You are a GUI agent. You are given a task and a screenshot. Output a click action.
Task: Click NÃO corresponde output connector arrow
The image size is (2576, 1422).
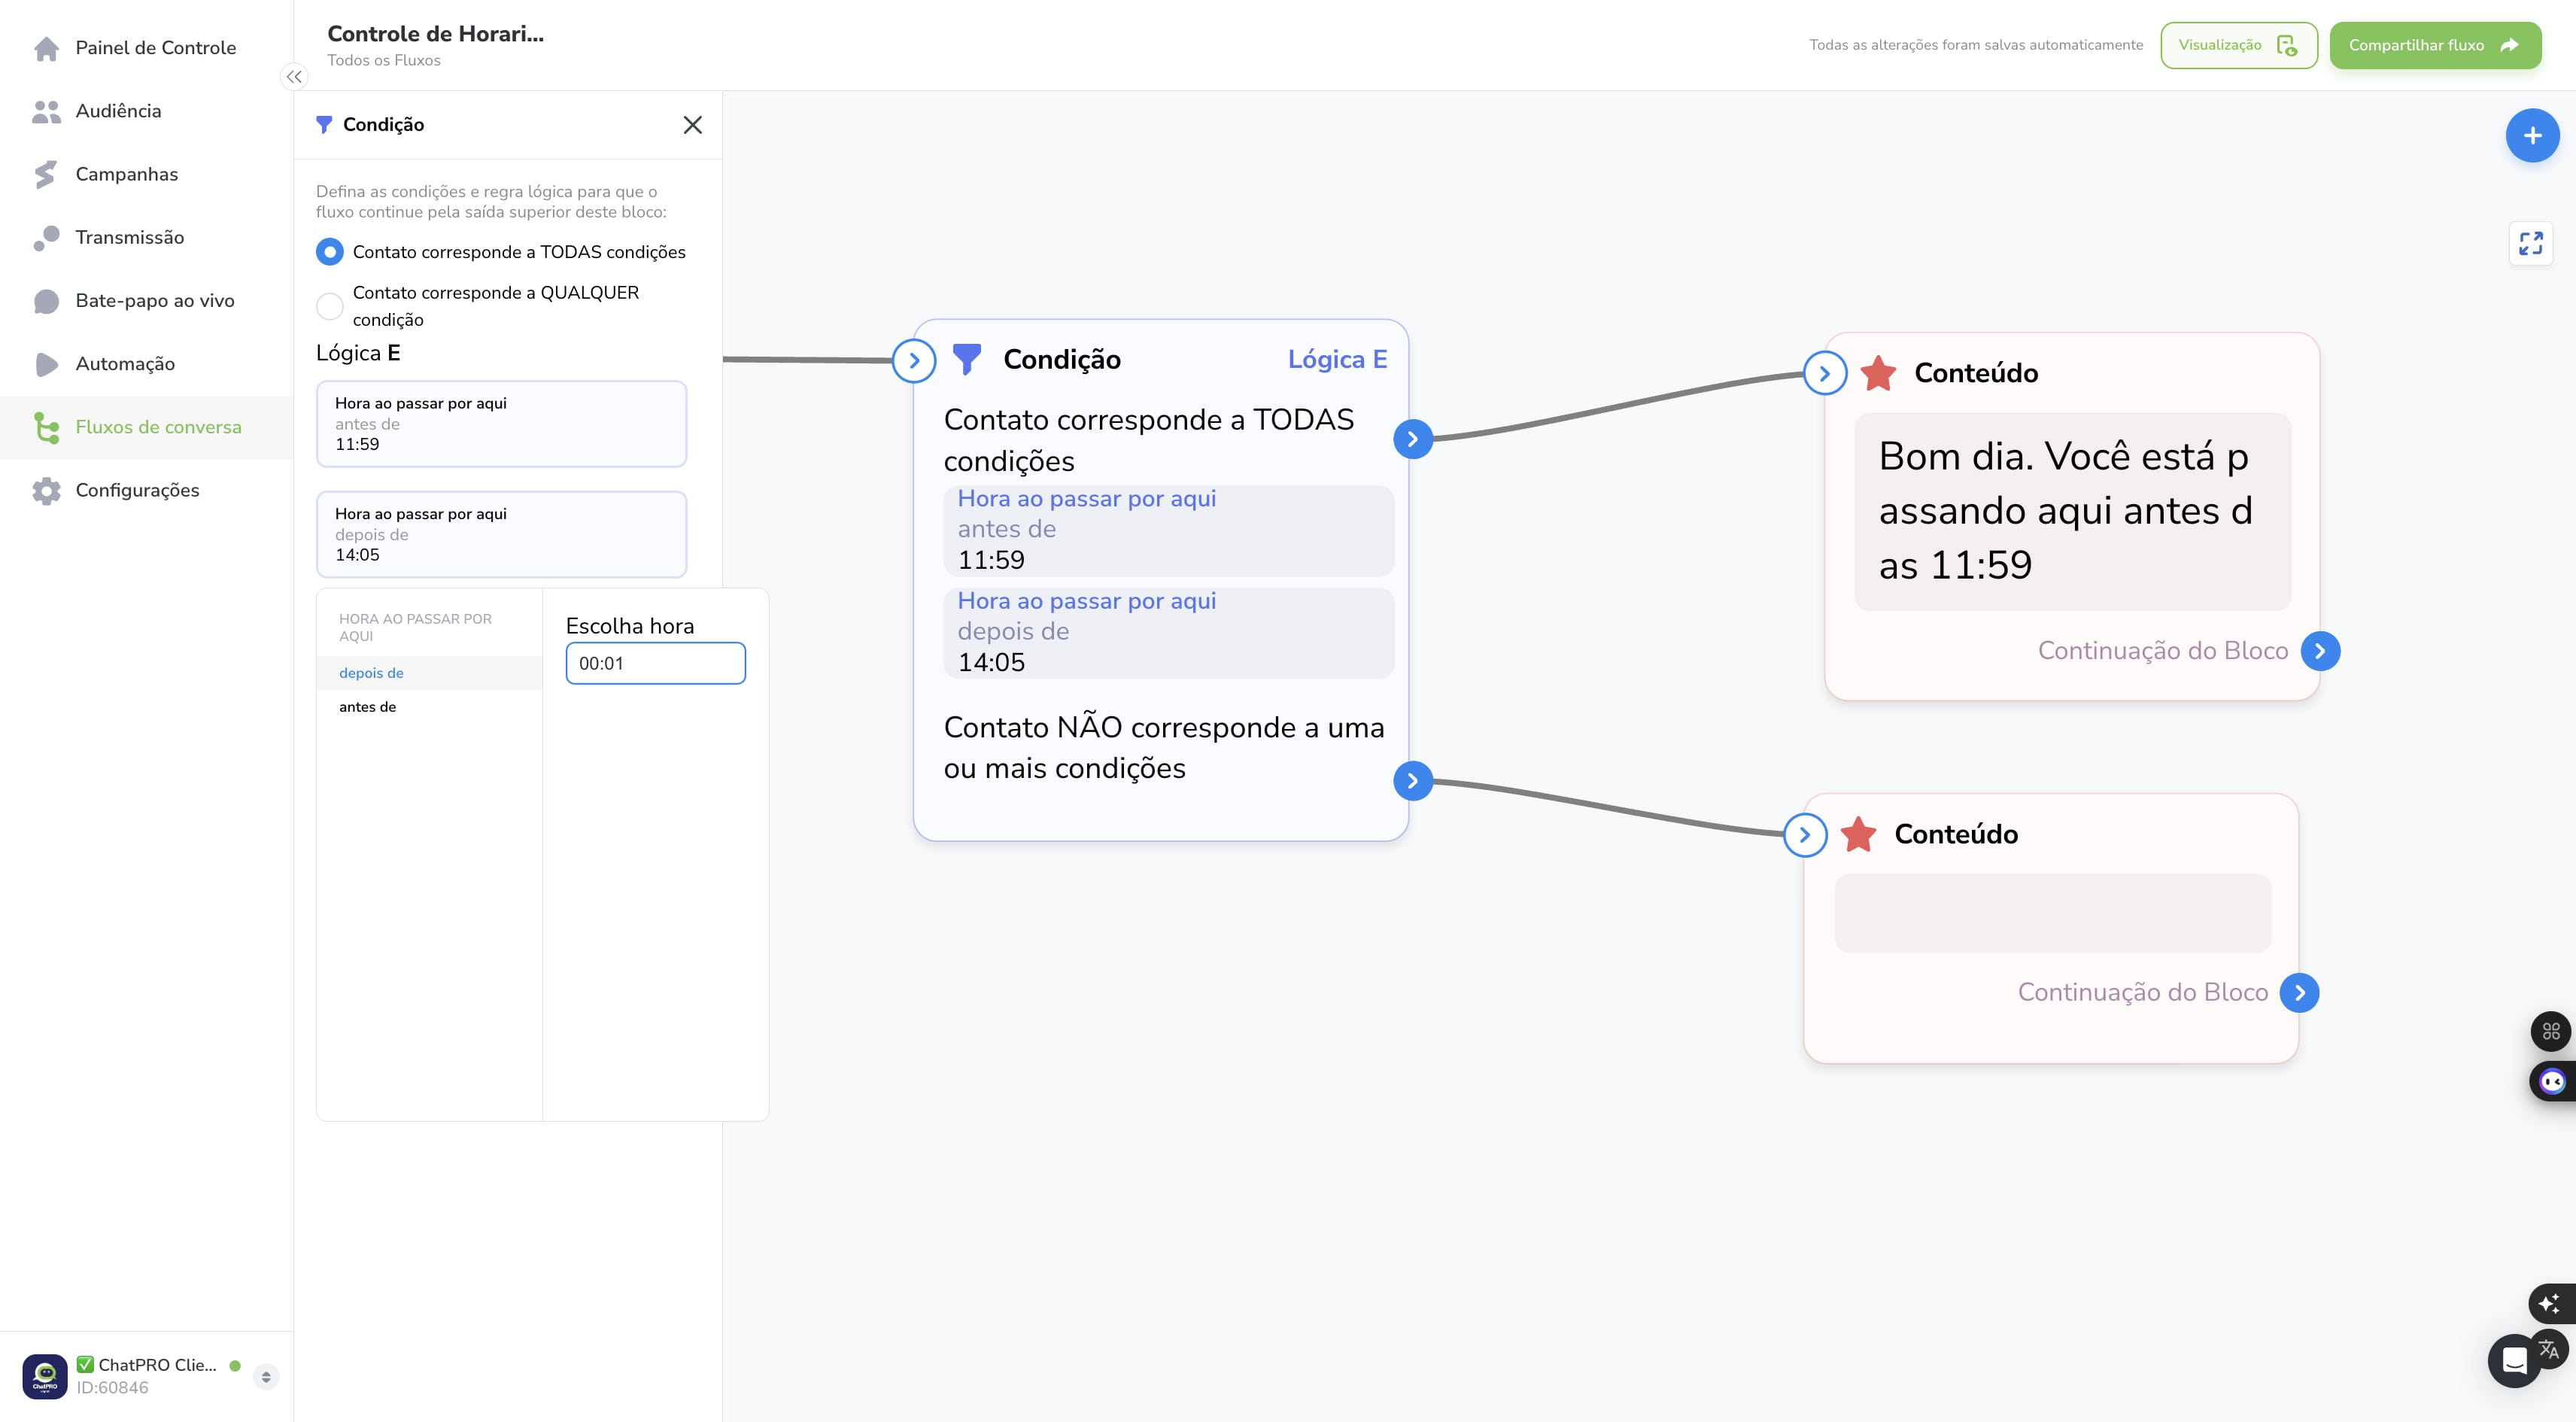pyautogui.click(x=1412, y=781)
